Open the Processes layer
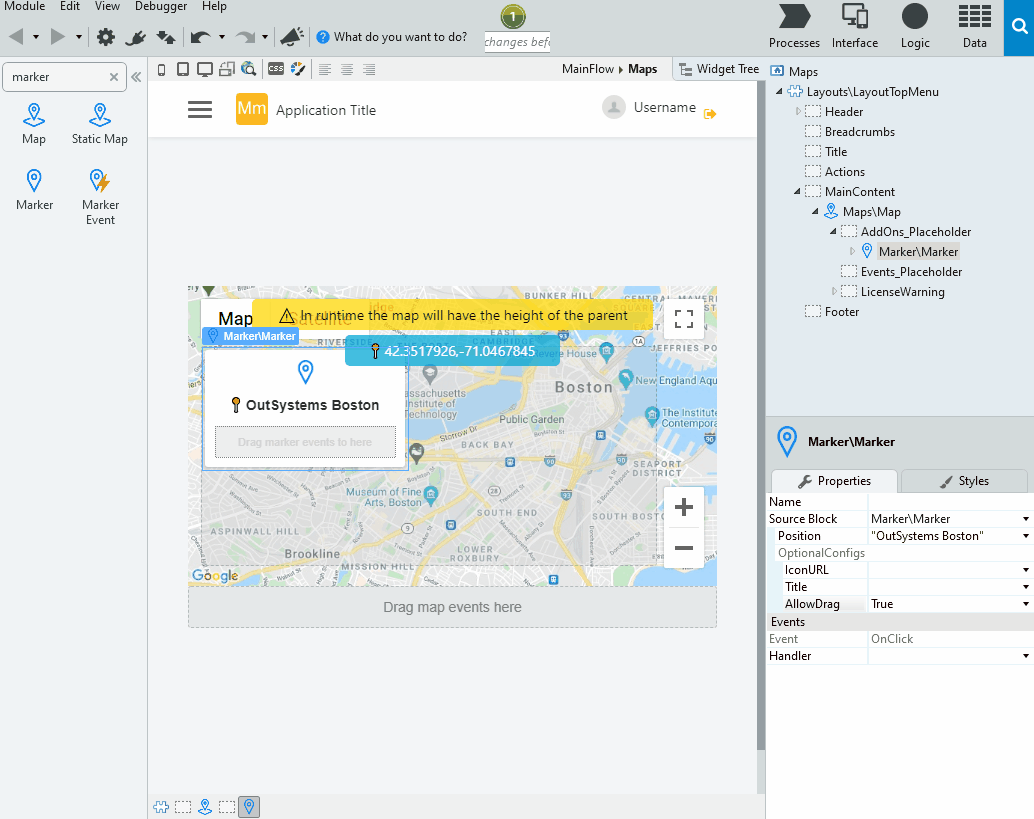This screenshot has height=819, width=1034. tap(794, 26)
